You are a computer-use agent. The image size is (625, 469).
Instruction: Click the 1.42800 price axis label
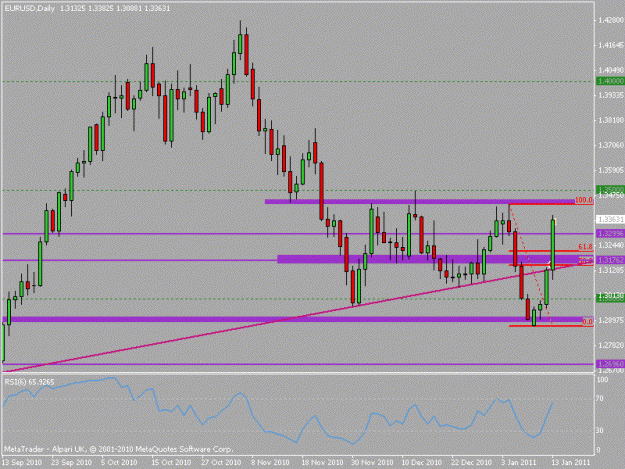611,20
